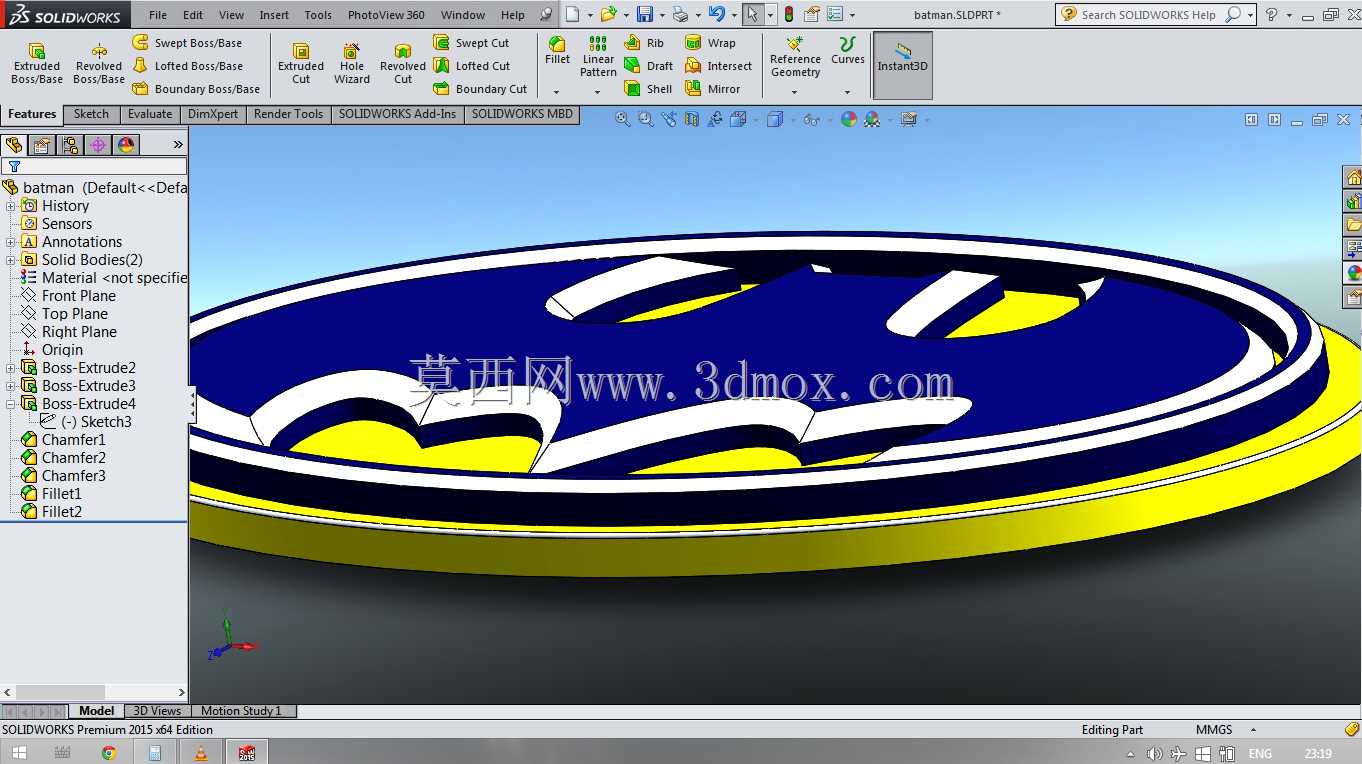
Task: Open the Curves tools
Action: 848,50
